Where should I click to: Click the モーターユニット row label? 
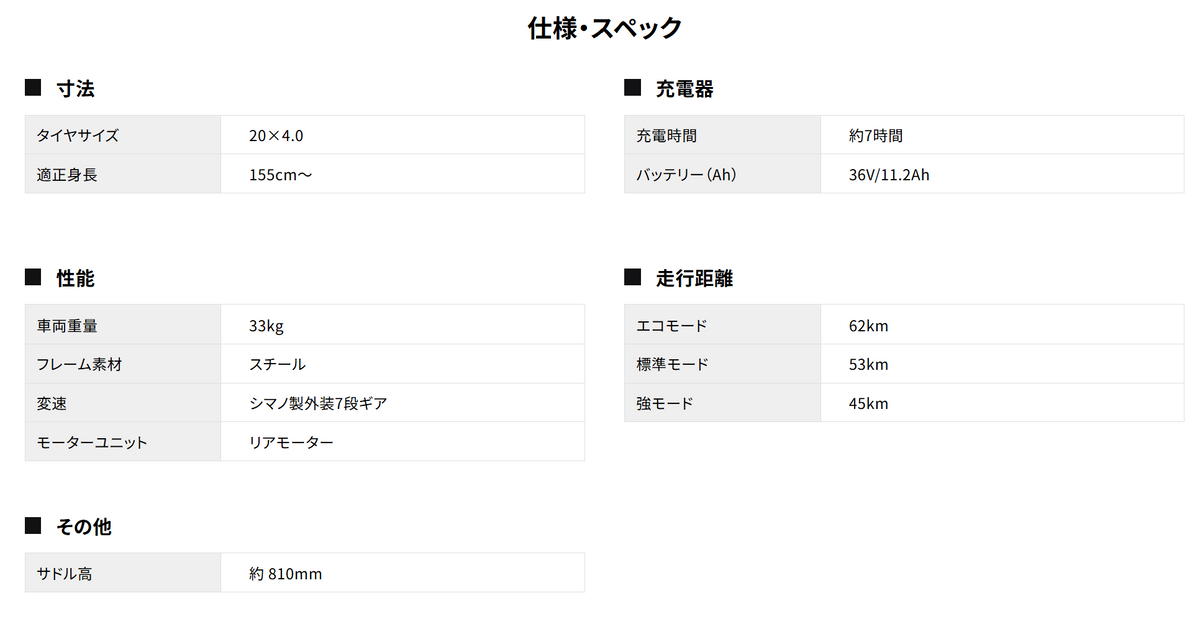tap(92, 442)
